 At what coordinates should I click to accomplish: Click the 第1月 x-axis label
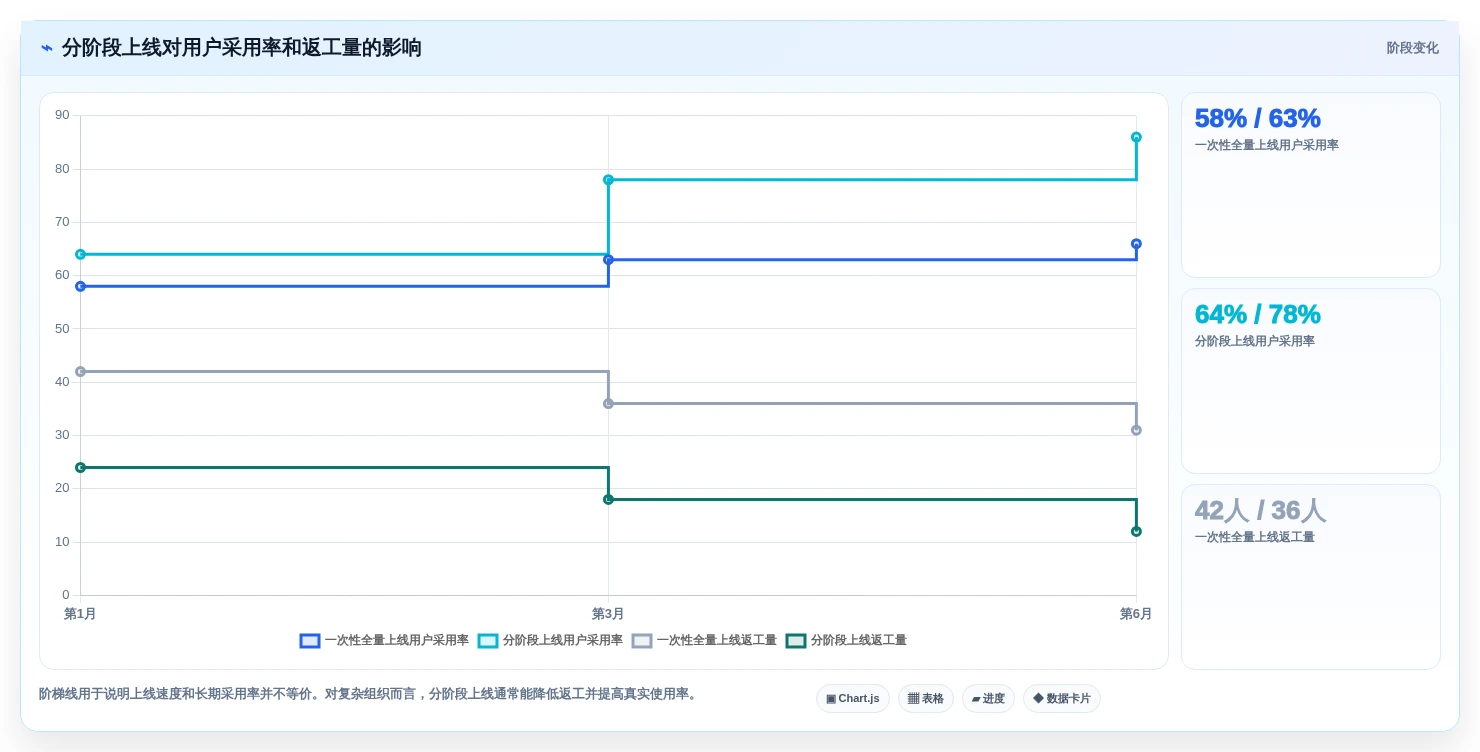[x=80, y=614]
